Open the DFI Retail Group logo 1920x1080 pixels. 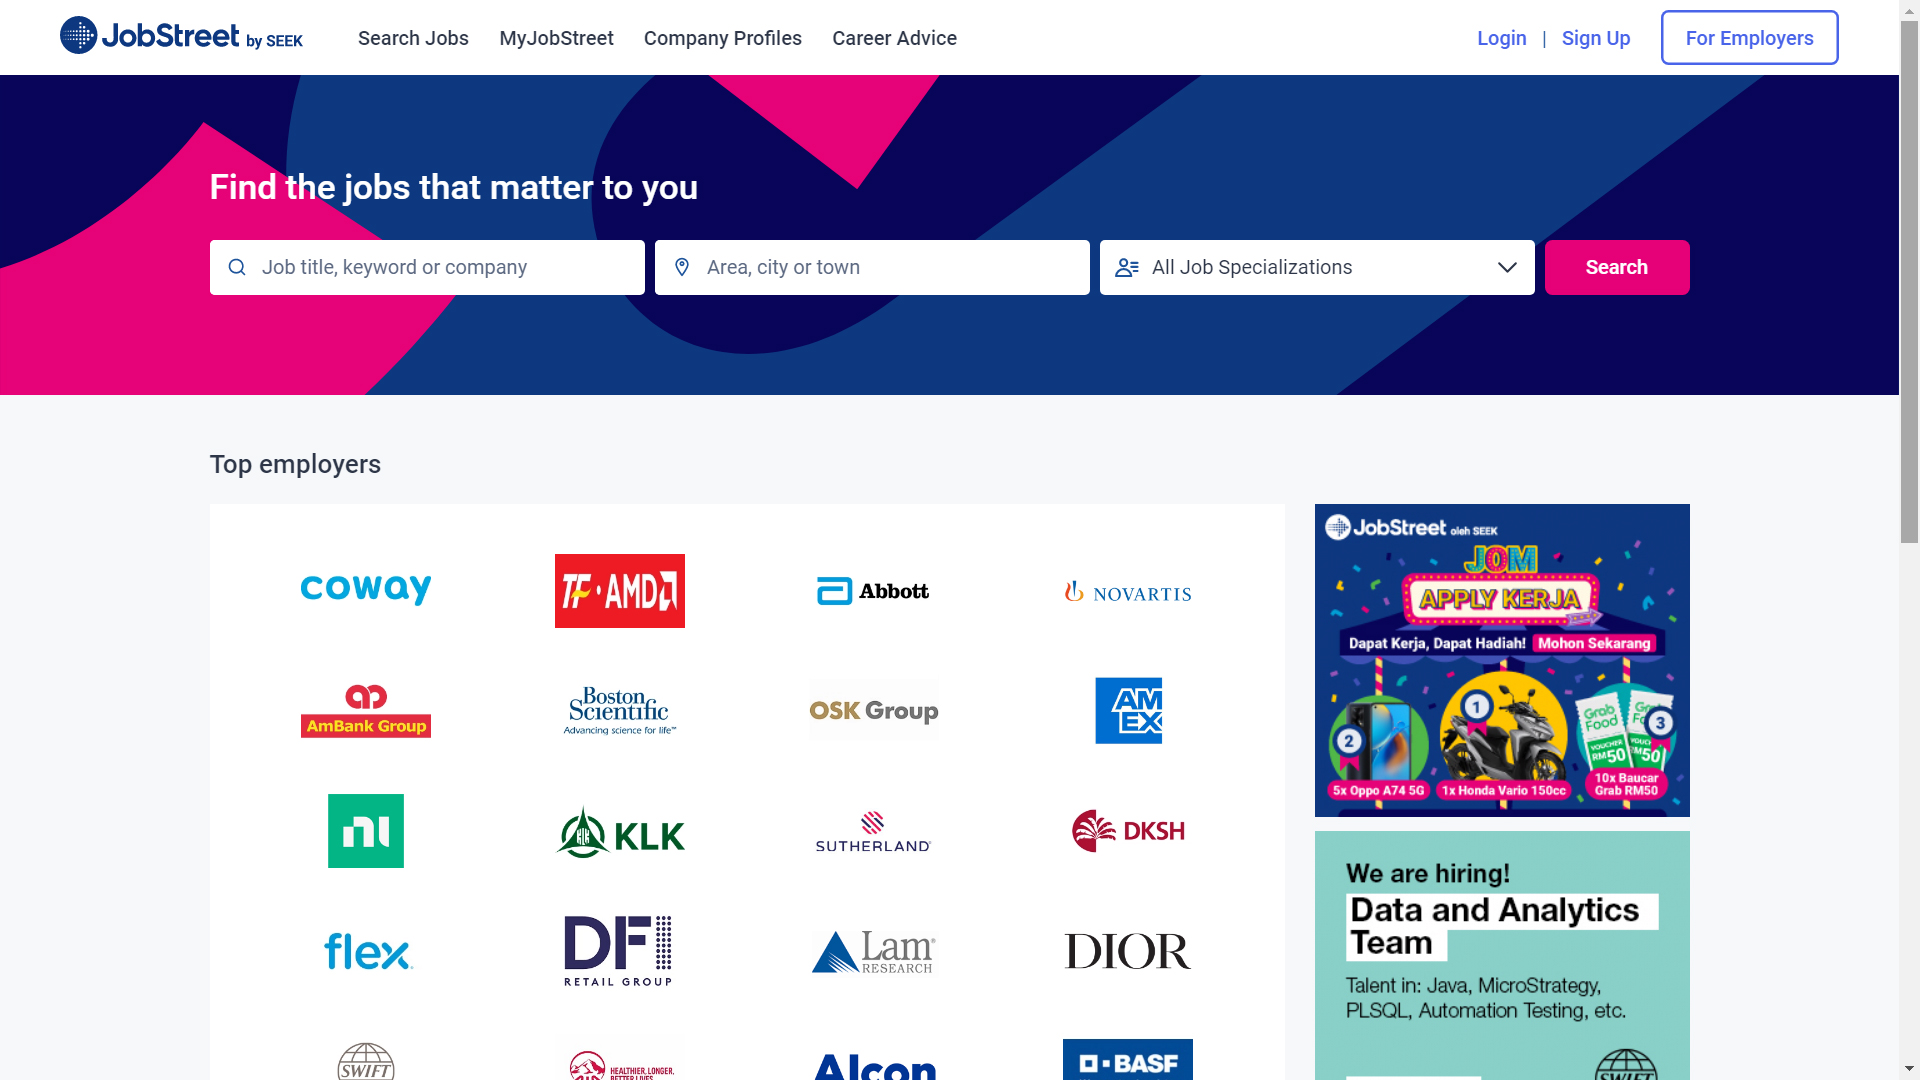coord(618,951)
